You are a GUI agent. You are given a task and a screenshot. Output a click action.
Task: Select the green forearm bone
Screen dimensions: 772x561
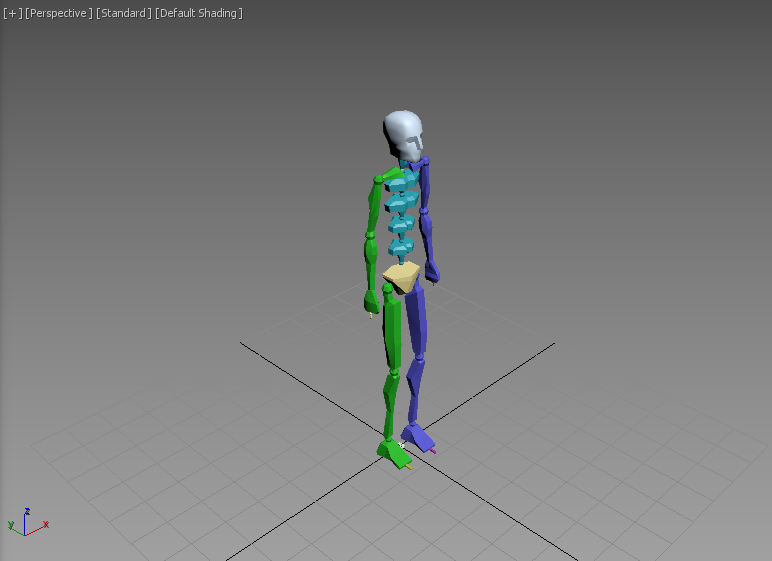tap(371, 265)
